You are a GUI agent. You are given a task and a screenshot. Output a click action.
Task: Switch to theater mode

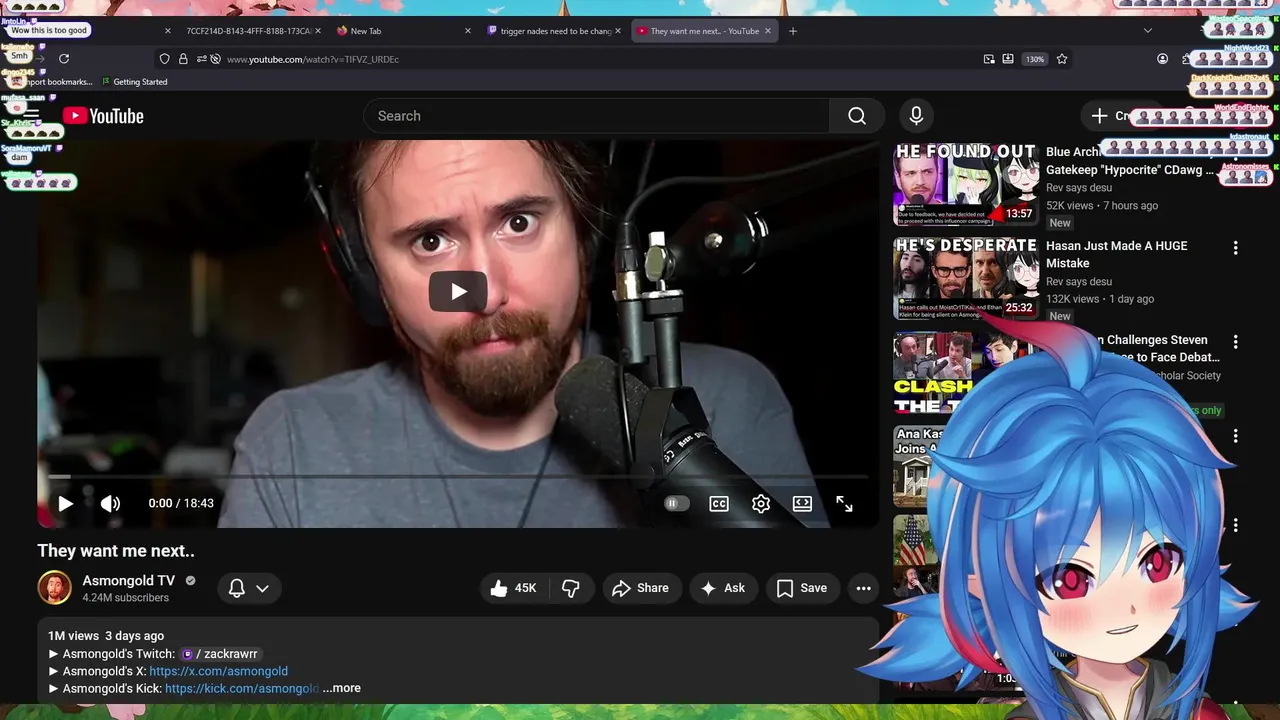(802, 503)
